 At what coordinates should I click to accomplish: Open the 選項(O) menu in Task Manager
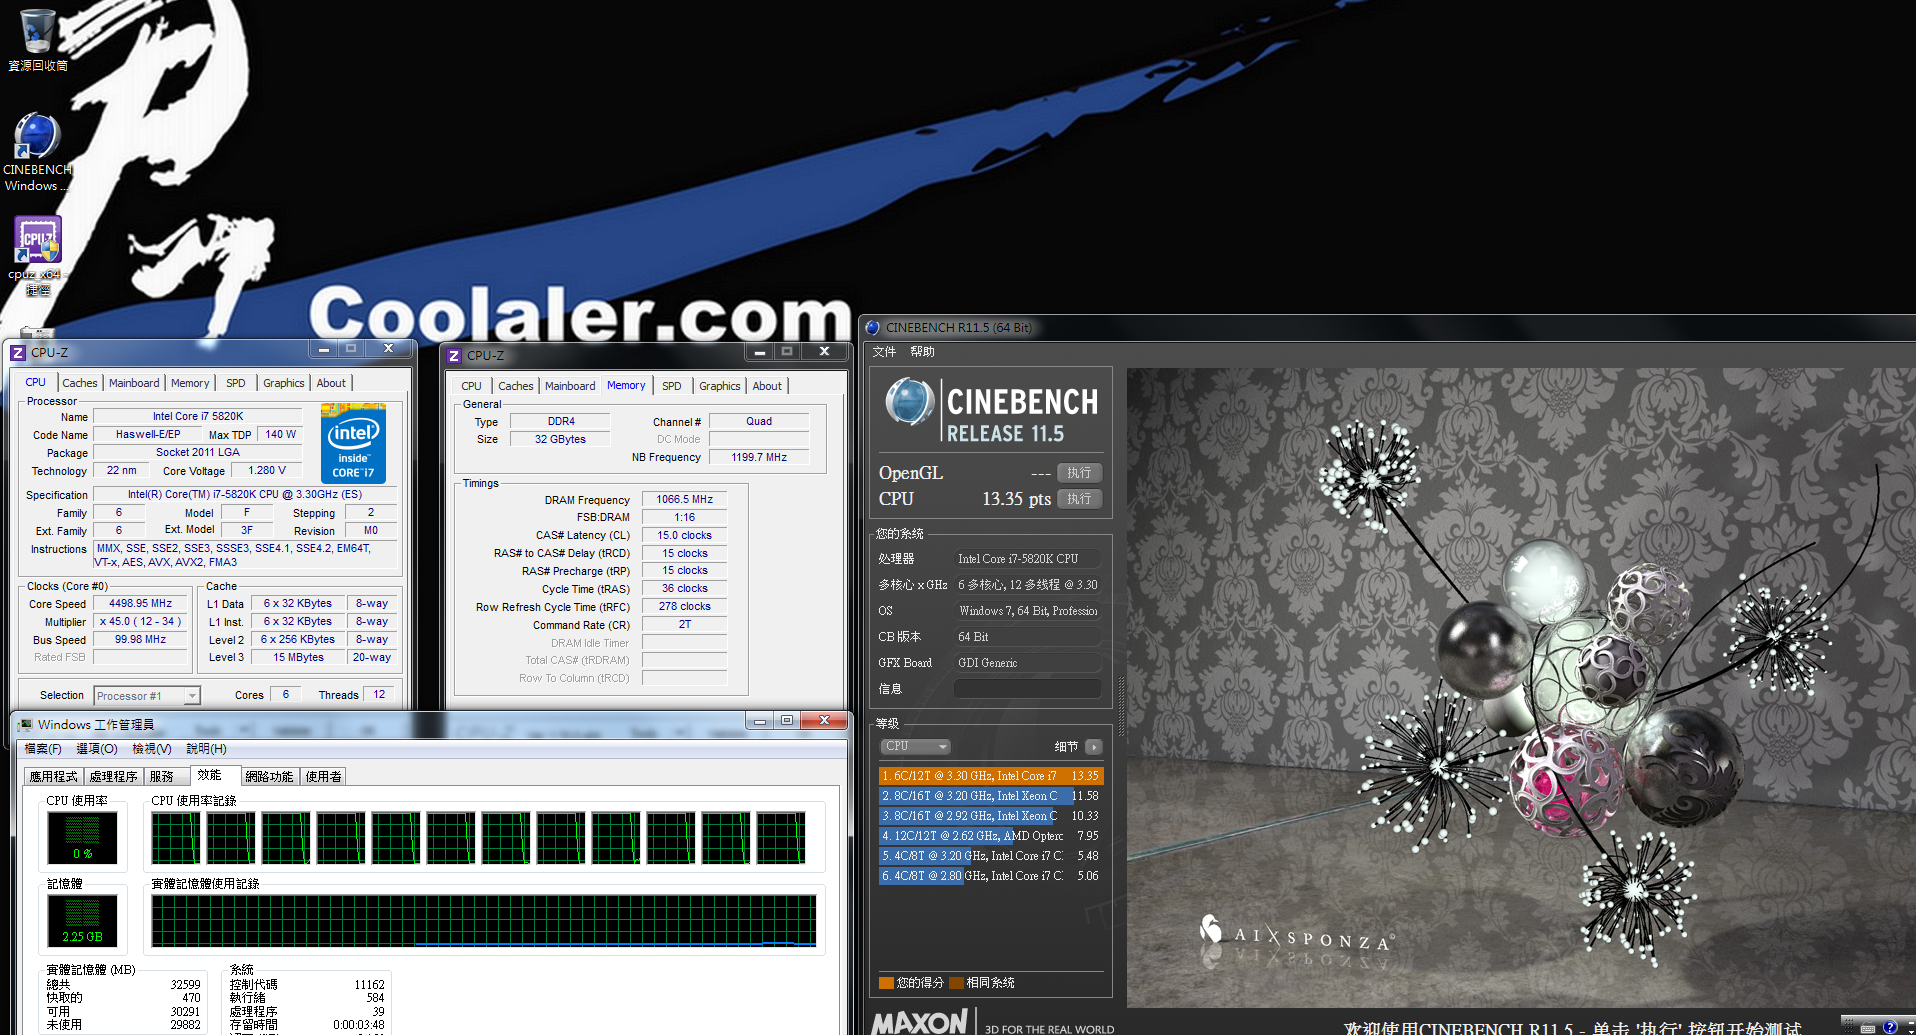click(97, 749)
